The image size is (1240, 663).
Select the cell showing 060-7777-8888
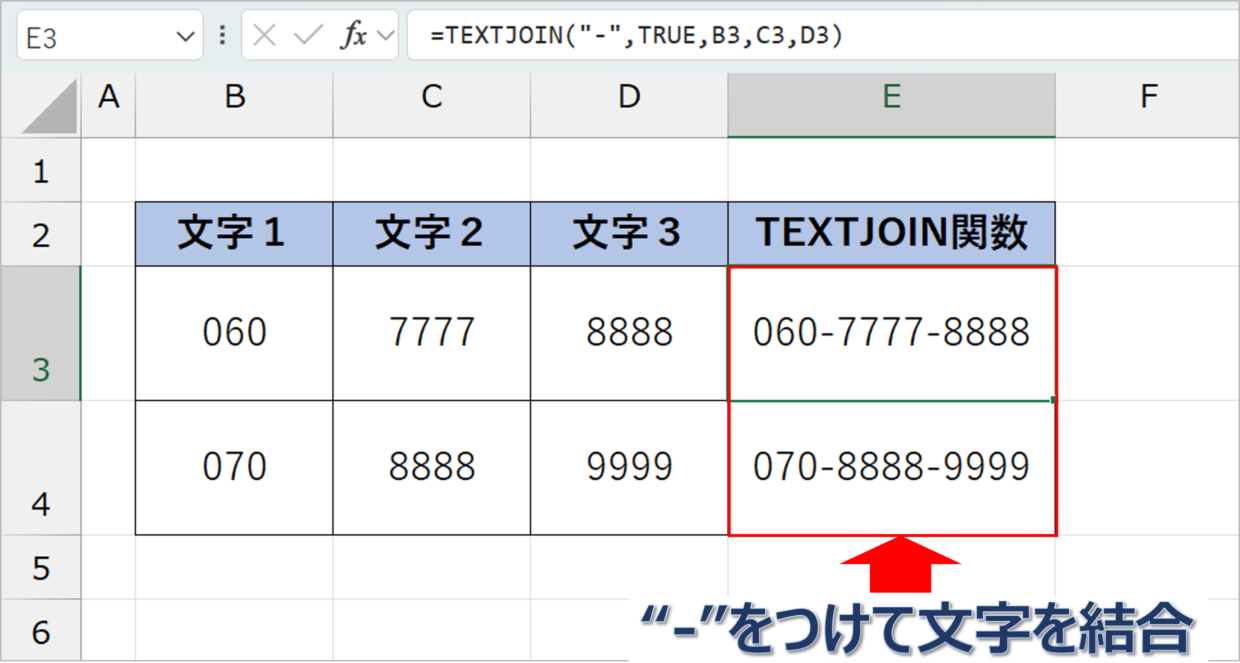pos(892,333)
